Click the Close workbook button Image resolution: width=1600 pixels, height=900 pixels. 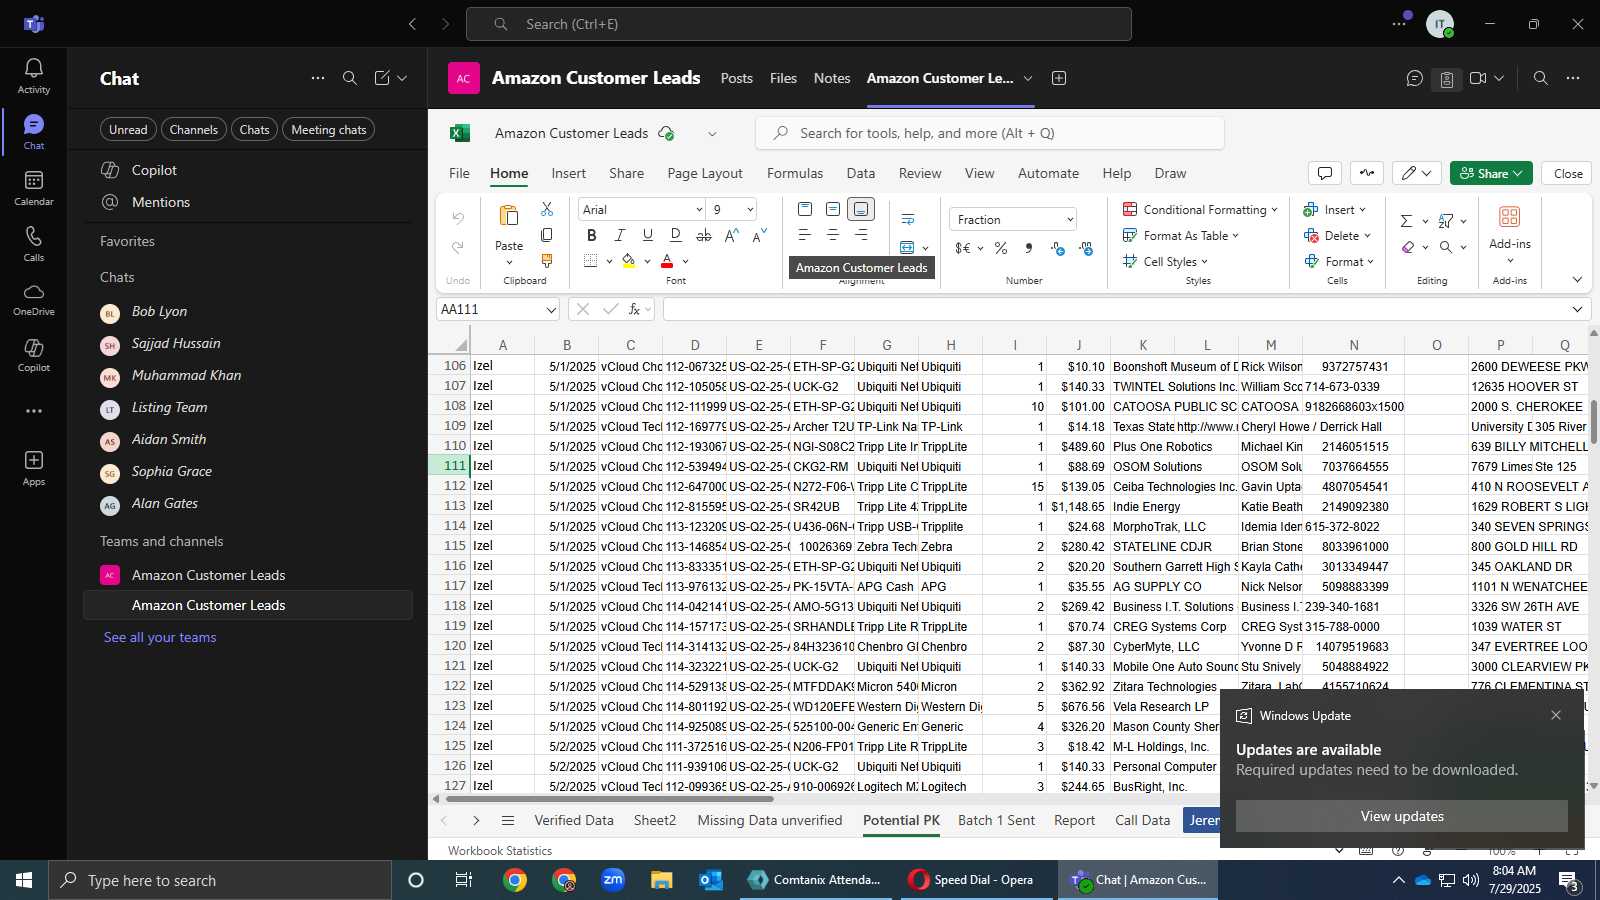pyautogui.click(x=1567, y=173)
